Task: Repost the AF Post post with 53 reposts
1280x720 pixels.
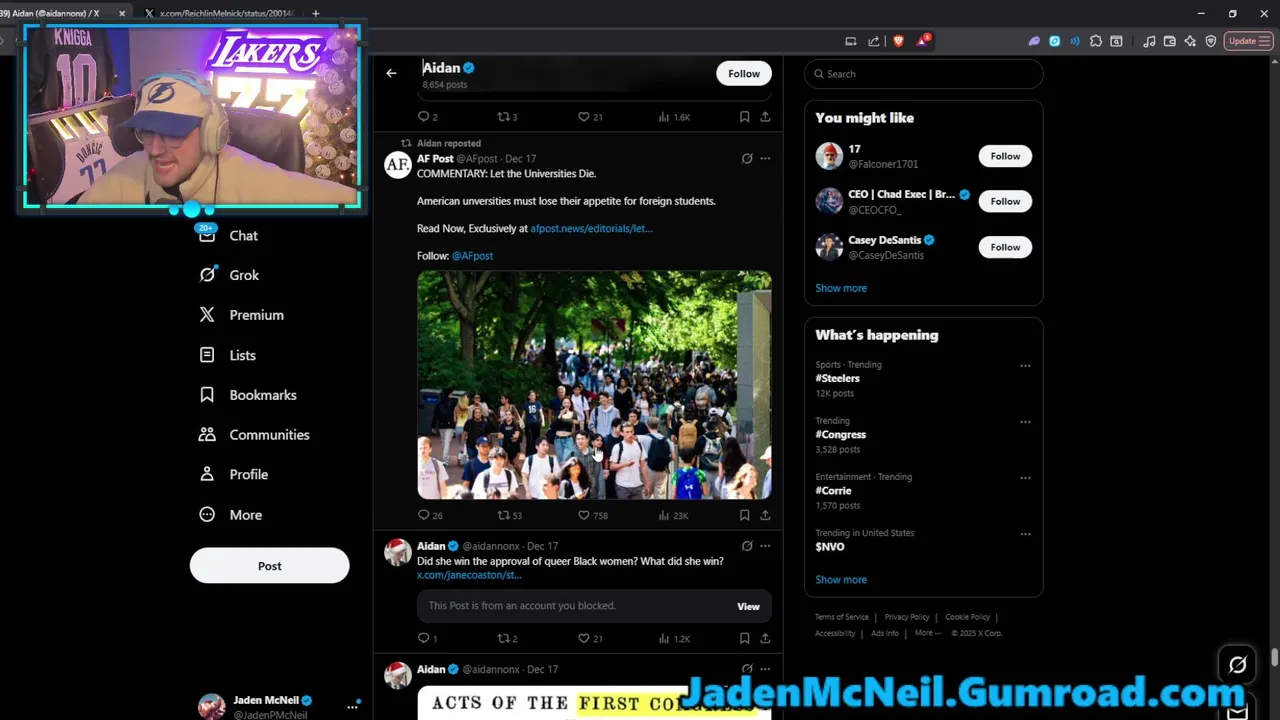Action: click(x=510, y=516)
